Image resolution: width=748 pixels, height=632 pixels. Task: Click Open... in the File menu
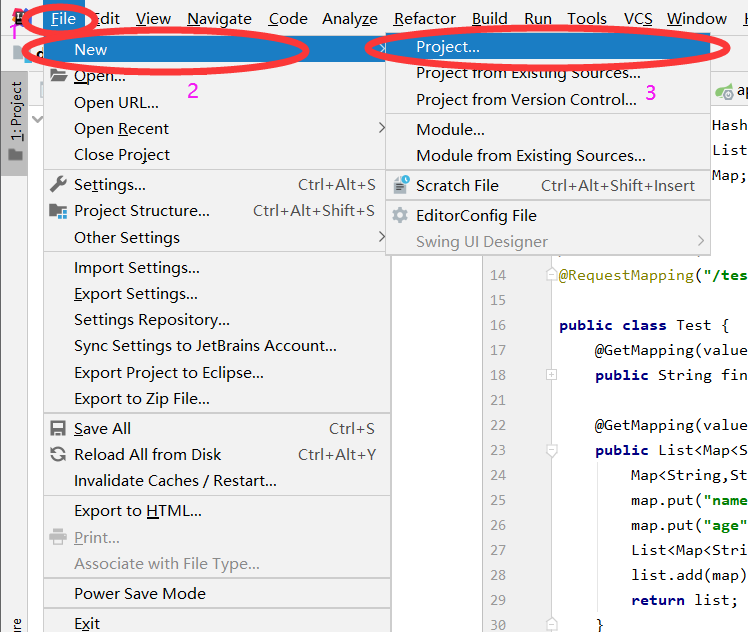pos(215,76)
